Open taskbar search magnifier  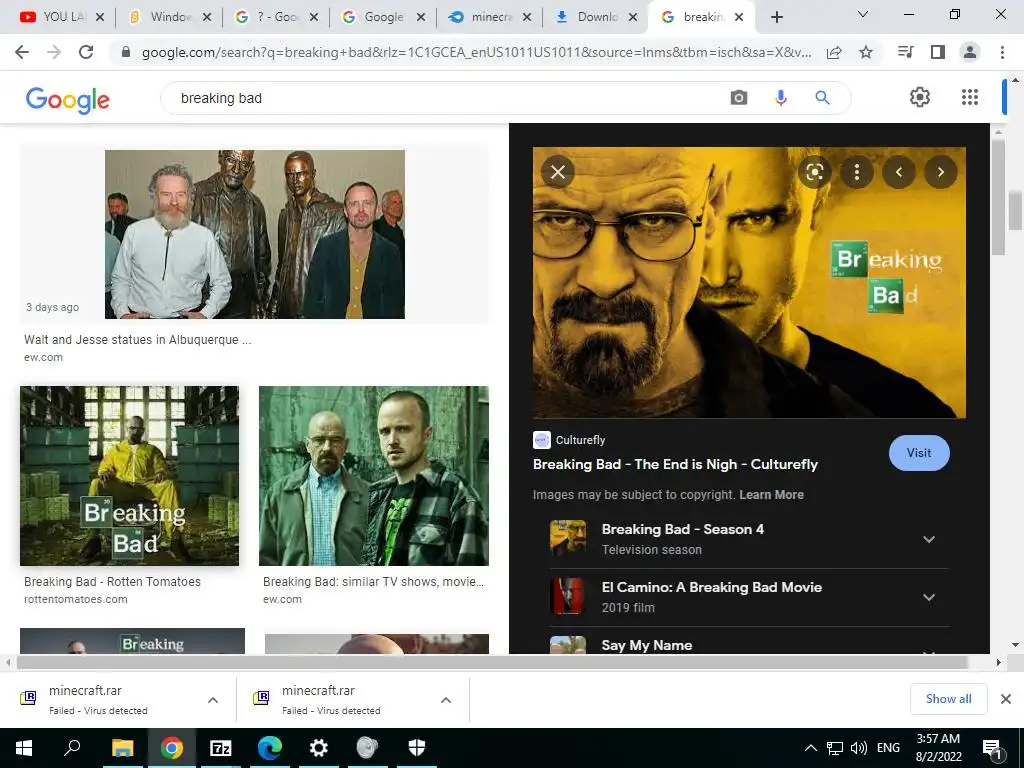point(72,748)
